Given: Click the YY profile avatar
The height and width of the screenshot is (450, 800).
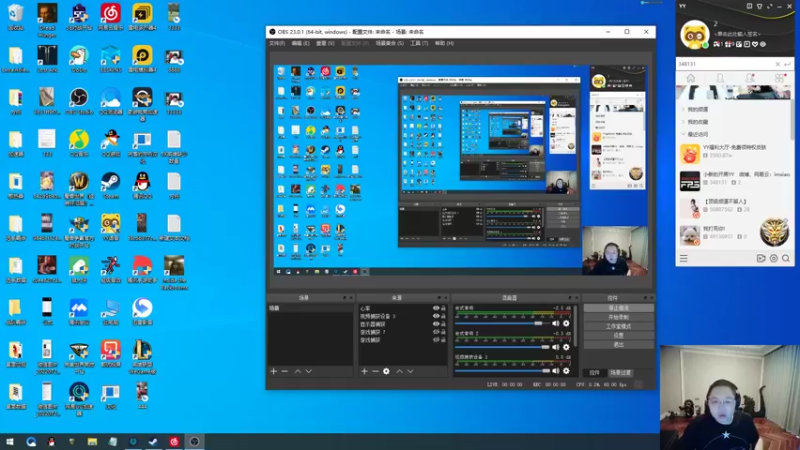Looking at the screenshot, I should [694, 35].
